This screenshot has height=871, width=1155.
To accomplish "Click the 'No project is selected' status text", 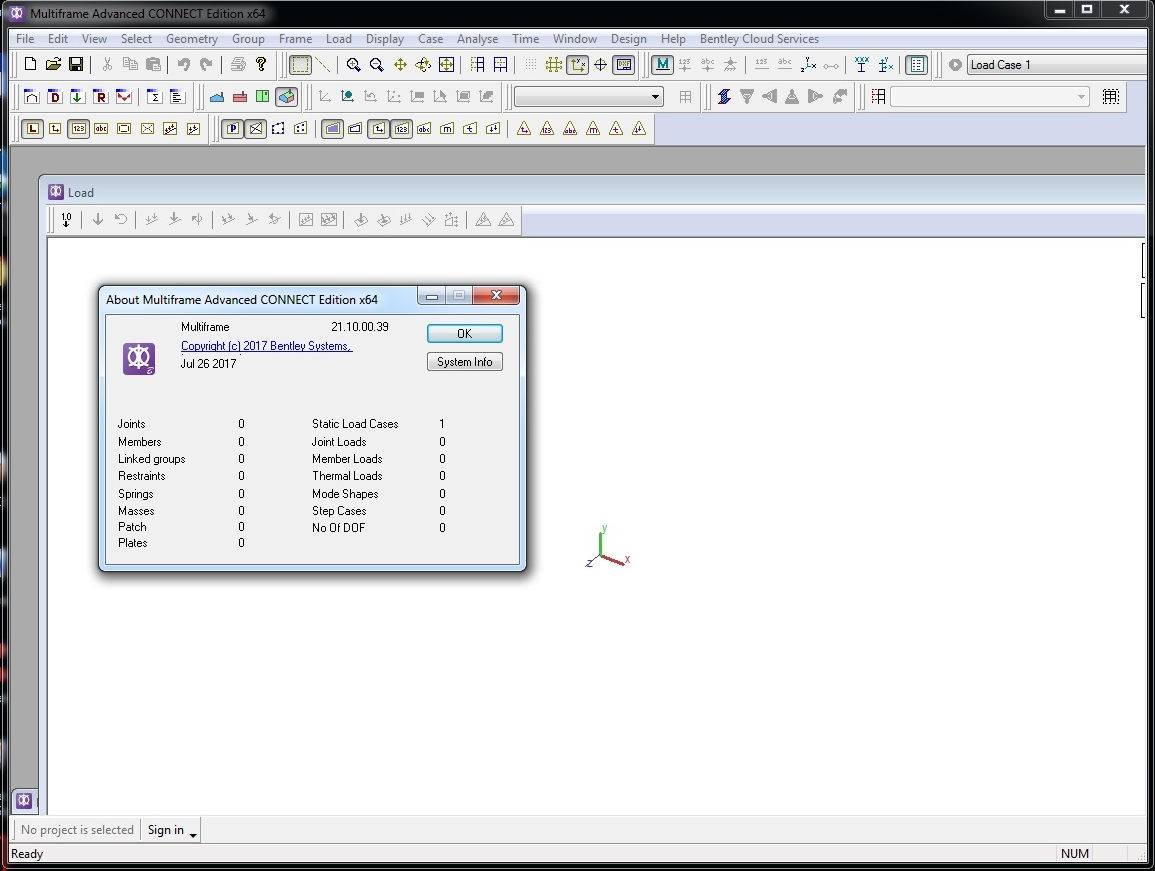I will pyautogui.click(x=77, y=830).
